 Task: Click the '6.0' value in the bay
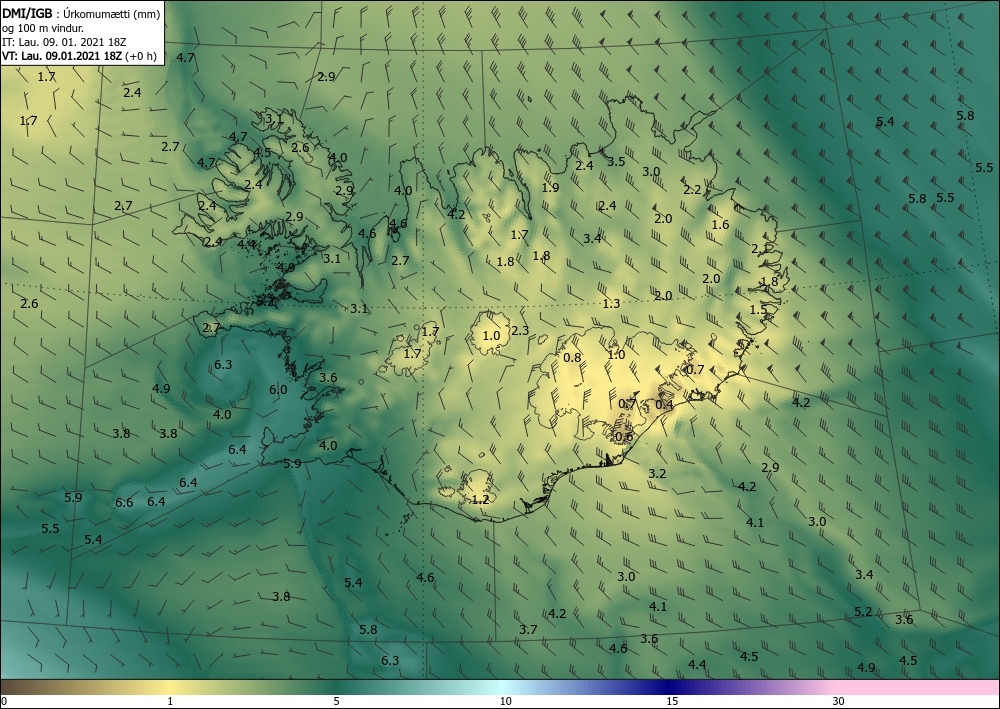tap(278, 390)
